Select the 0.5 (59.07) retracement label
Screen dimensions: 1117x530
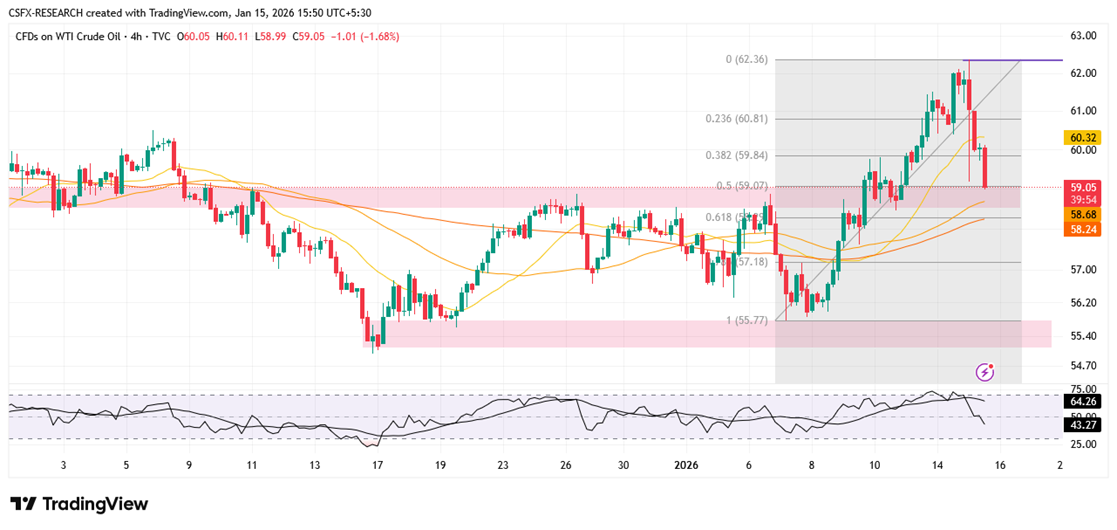[x=742, y=186]
